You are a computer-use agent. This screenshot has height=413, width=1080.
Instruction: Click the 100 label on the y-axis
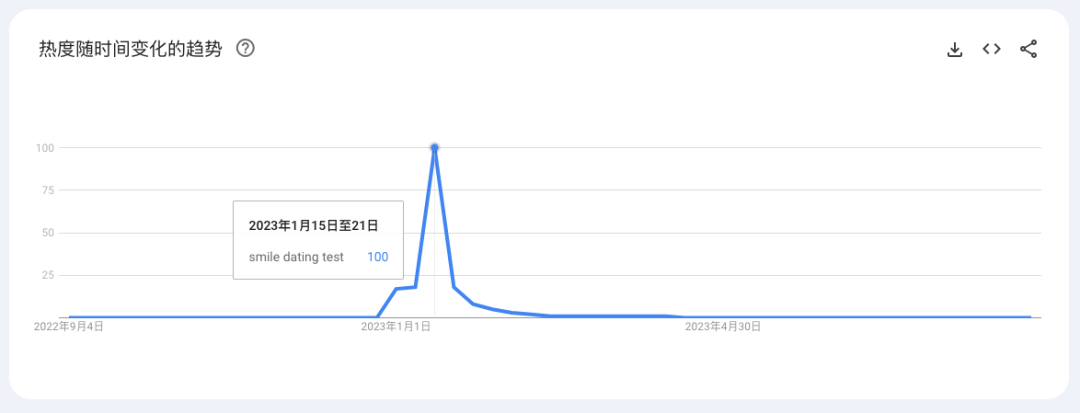tap(44, 148)
